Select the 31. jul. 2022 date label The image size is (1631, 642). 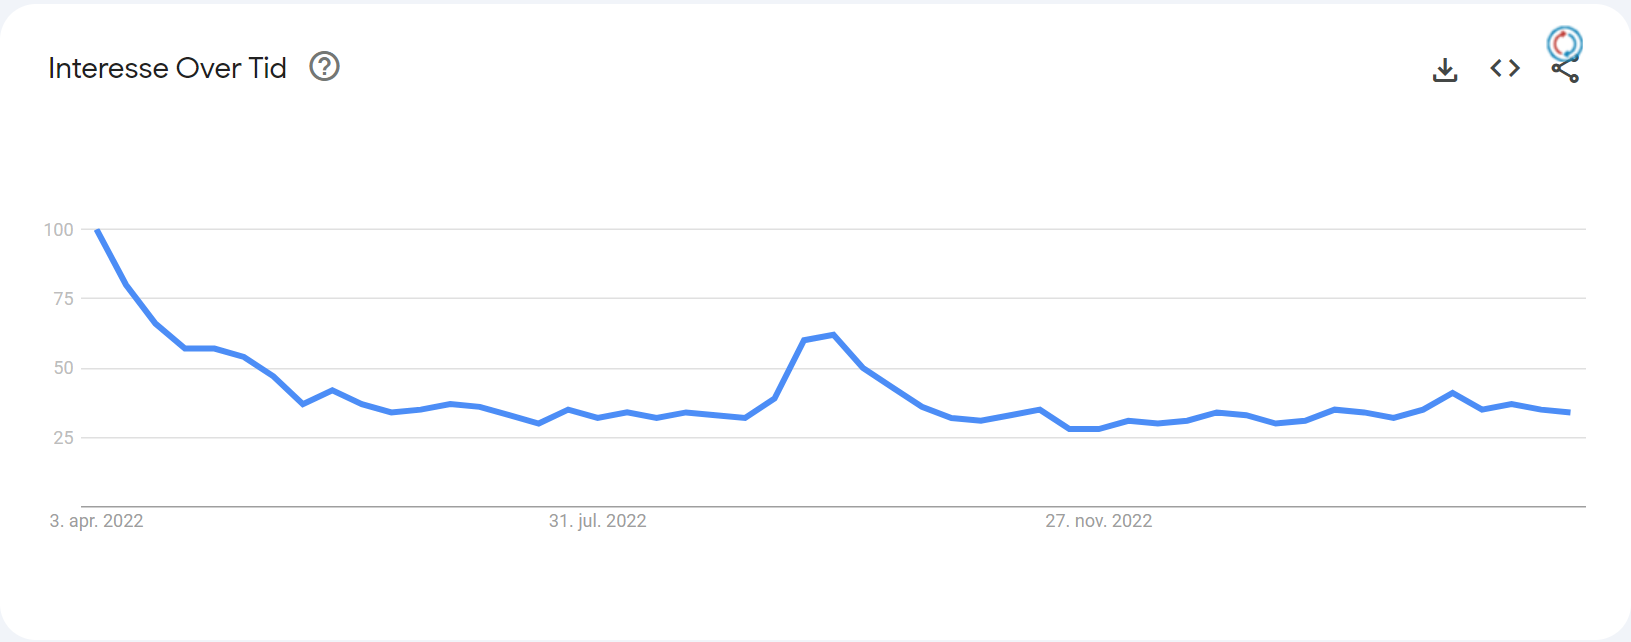point(597,521)
